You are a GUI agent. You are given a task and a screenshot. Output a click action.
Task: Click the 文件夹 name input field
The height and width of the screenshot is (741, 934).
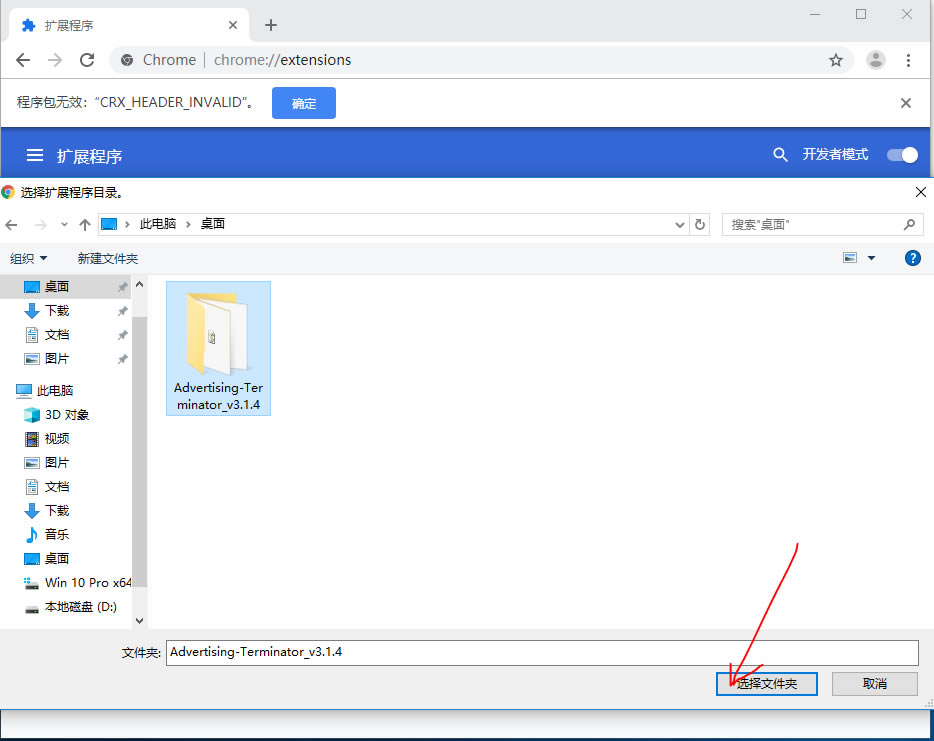coord(542,652)
